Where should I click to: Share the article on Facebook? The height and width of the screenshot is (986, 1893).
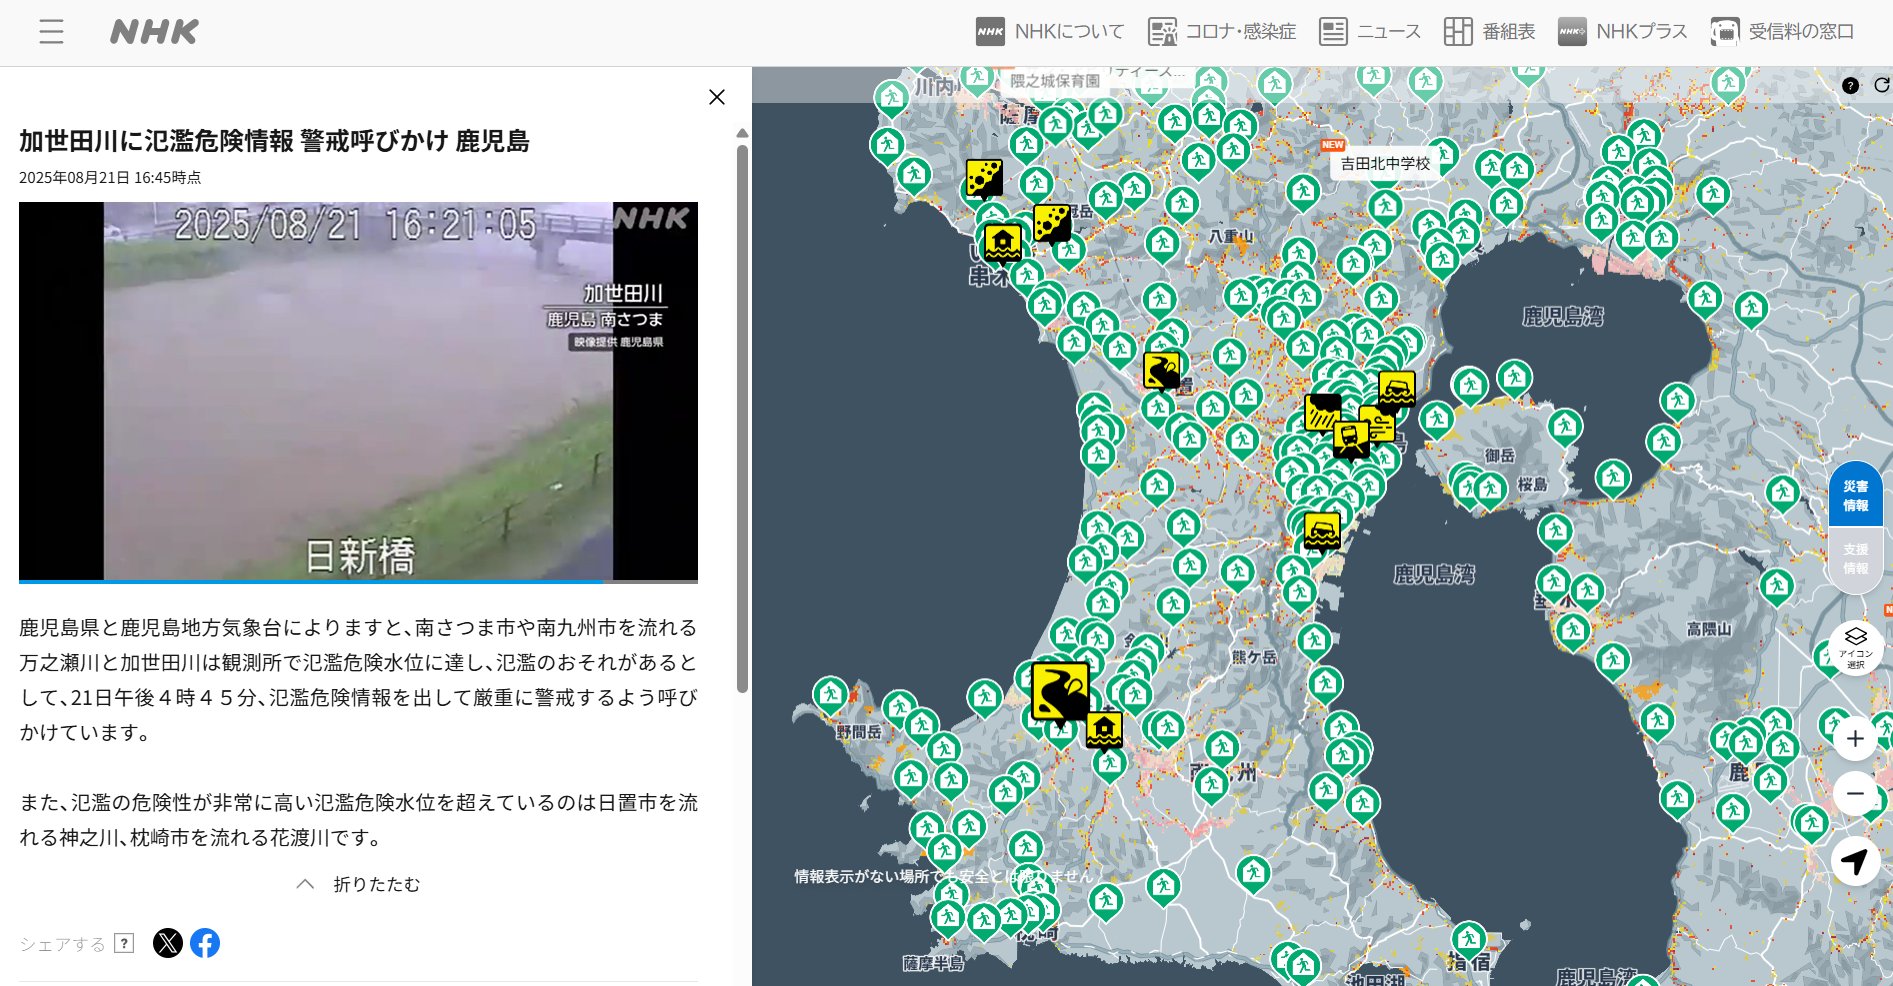207,941
